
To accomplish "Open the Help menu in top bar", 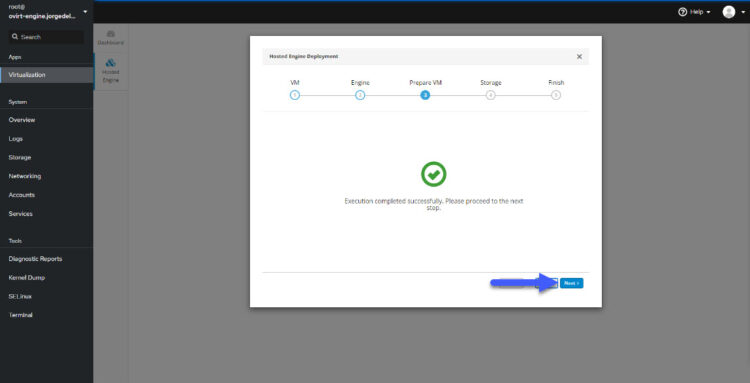I will tap(695, 12).
